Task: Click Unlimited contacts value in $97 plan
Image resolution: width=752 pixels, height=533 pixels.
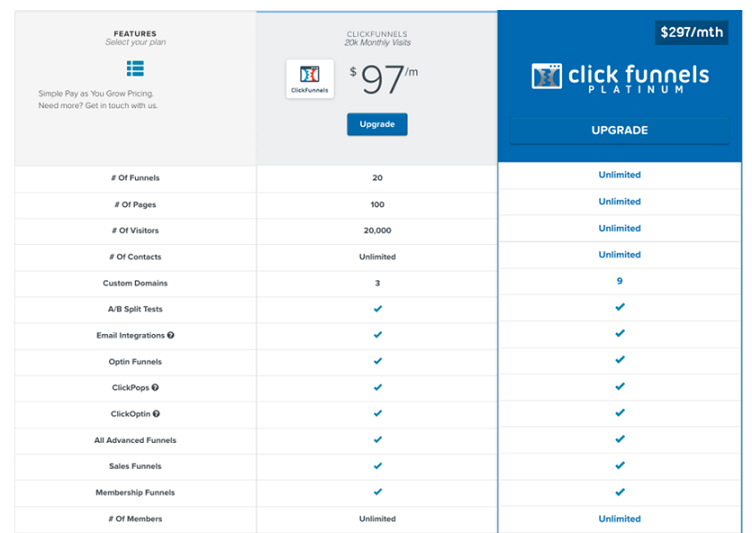Action: tap(377, 257)
